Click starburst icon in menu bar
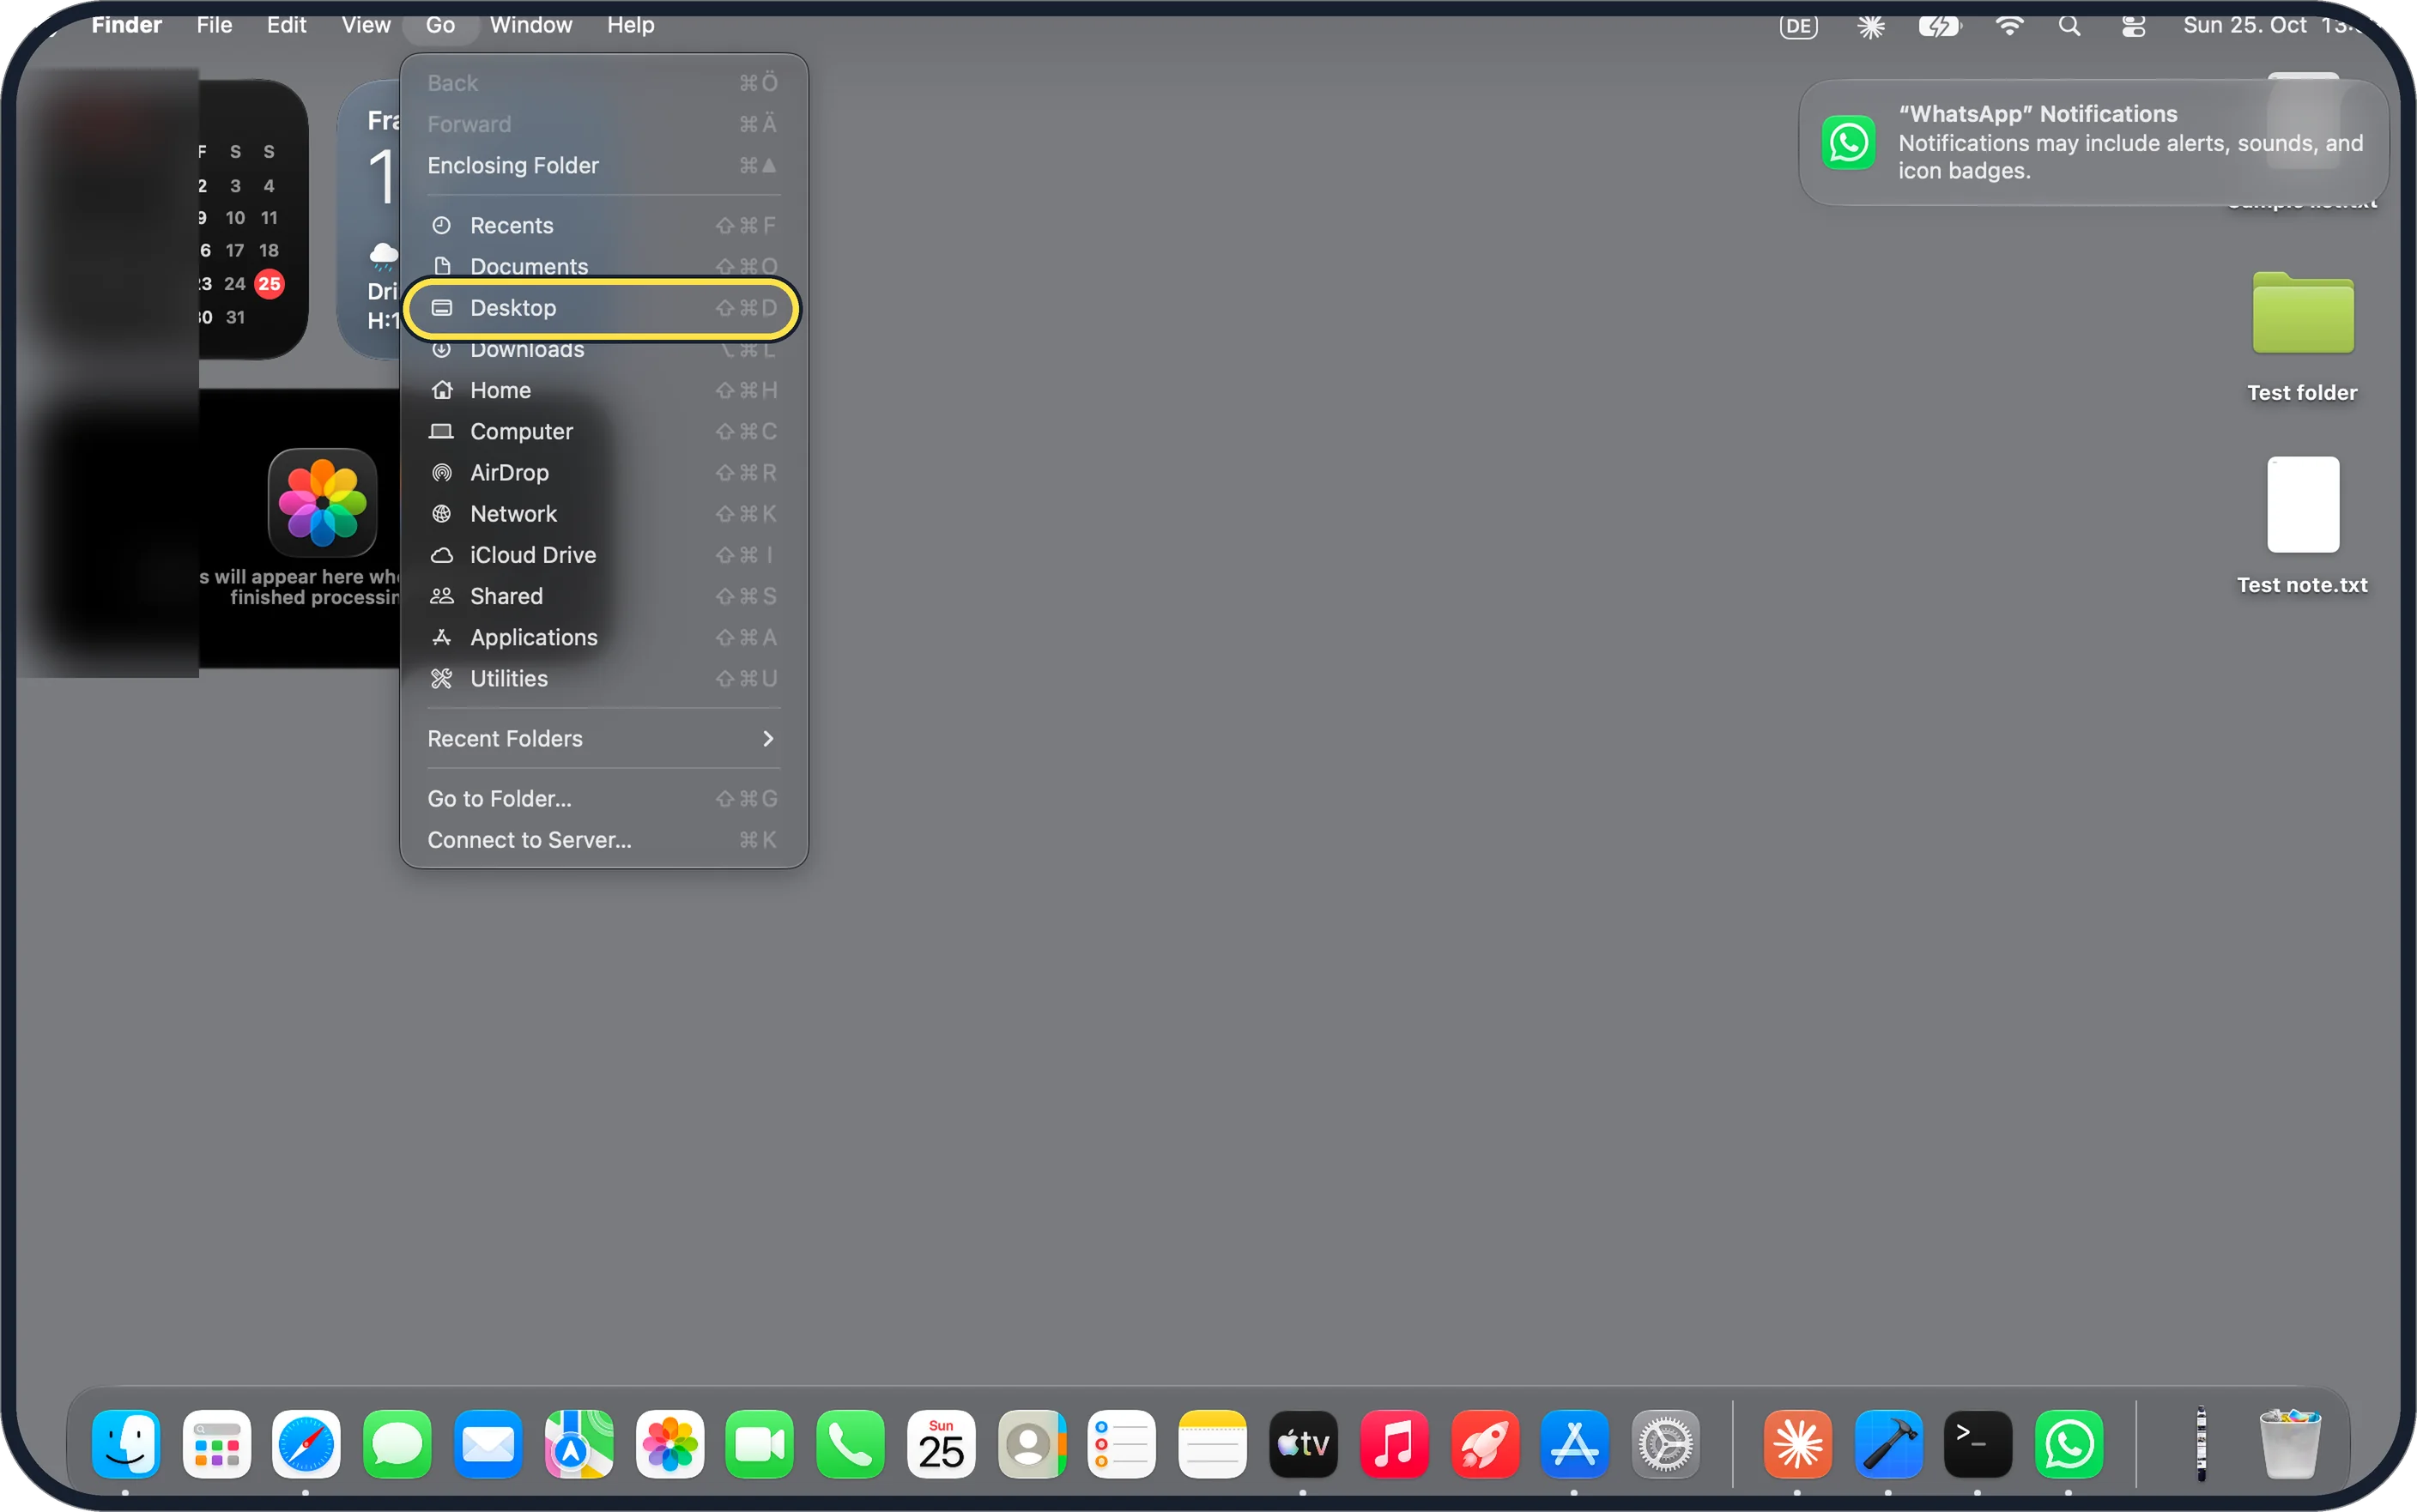This screenshot has height=1512, width=2417. tap(1871, 26)
